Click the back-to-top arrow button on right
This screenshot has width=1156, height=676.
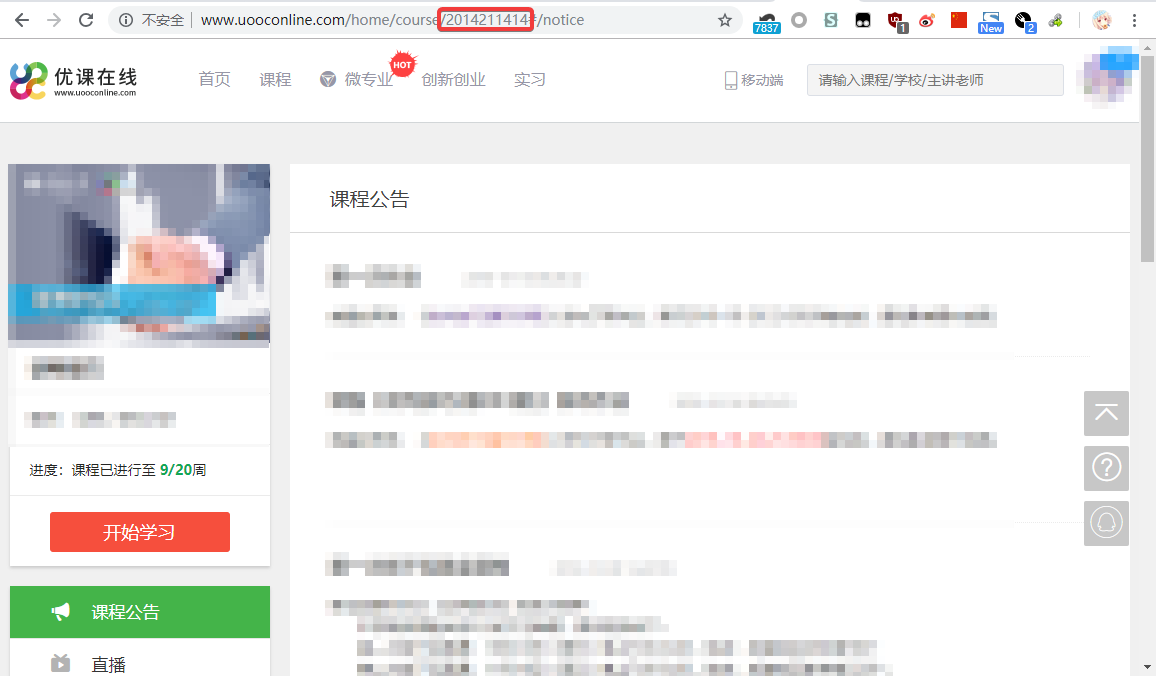1106,413
